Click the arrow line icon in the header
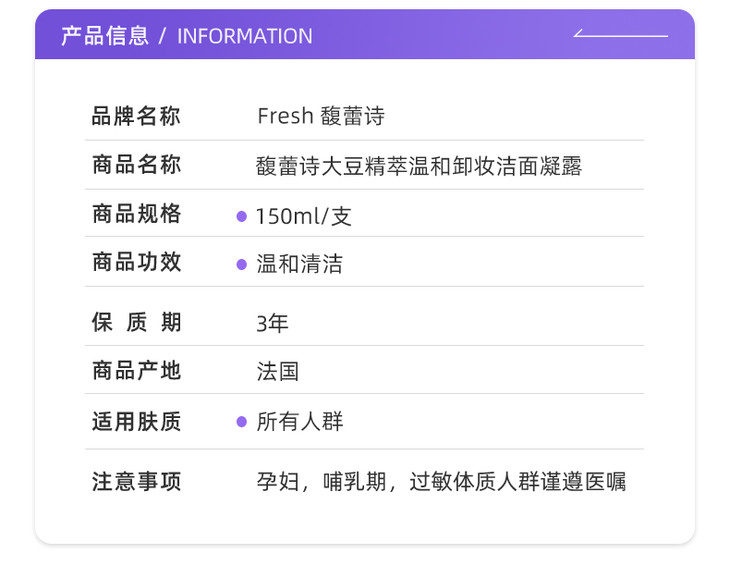The width and height of the screenshot is (730, 566). click(x=620, y=35)
